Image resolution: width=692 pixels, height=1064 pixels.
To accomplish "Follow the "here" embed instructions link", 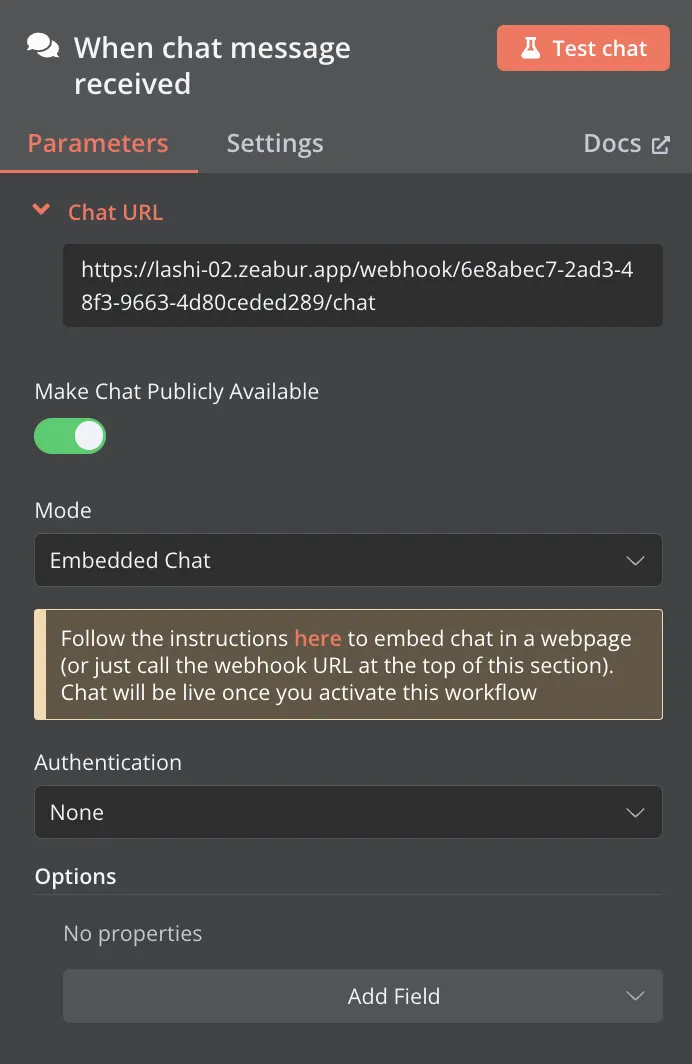I will click(318, 639).
